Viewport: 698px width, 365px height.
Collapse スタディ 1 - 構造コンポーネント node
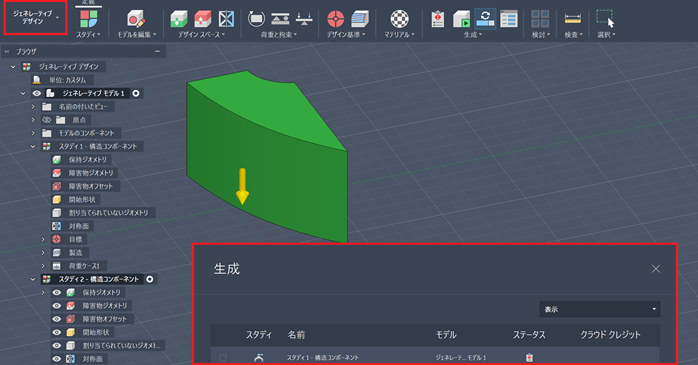tap(33, 146)
